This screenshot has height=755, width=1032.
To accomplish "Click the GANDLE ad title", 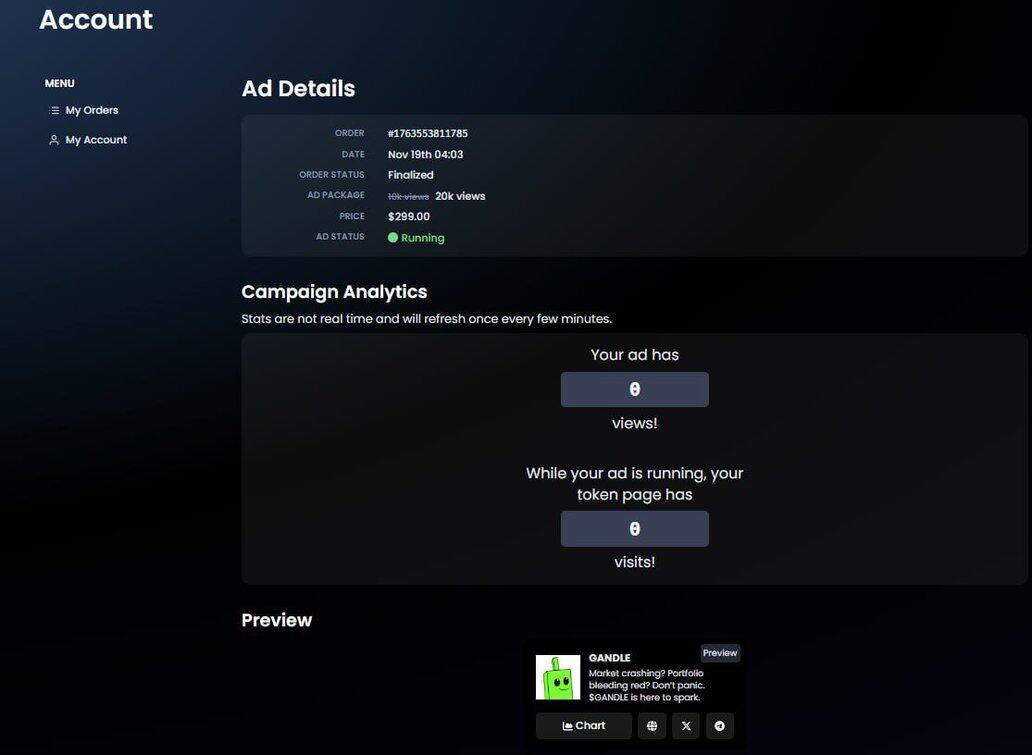I will (x=610, y=658).
